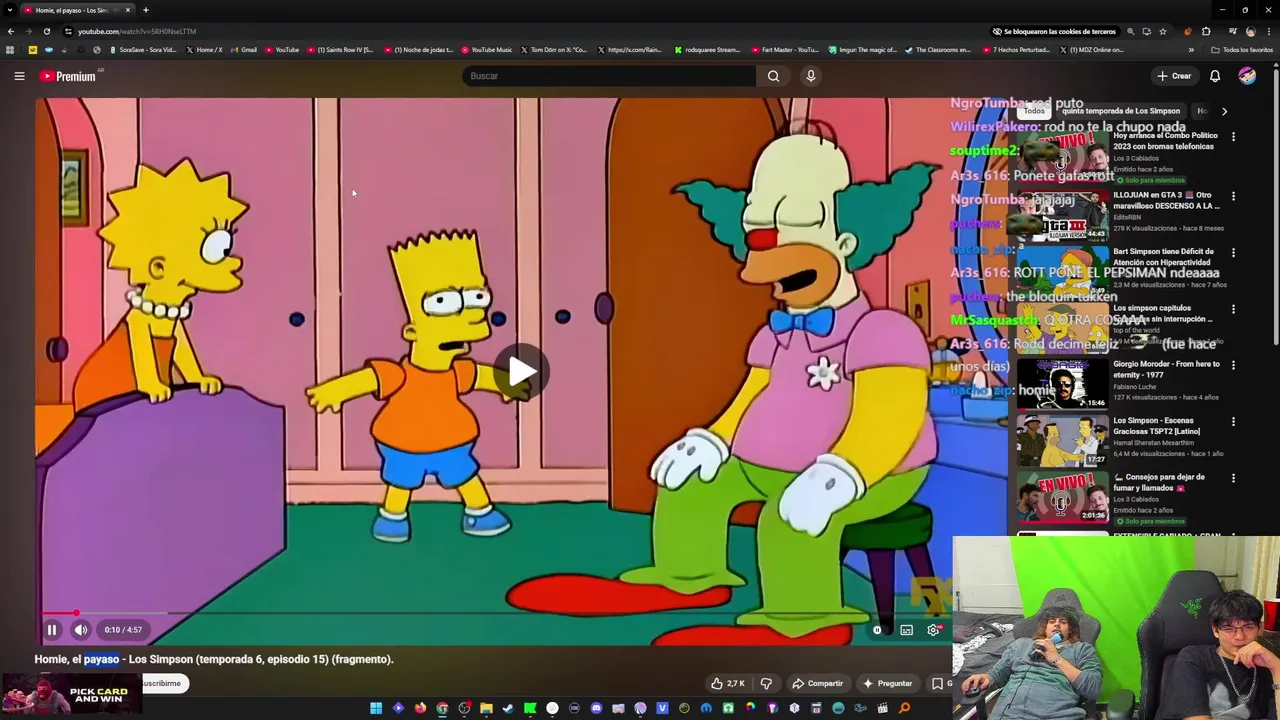Show more filter chips with right arrow
The image size is (1280, 720).
(x=1224, y=111)
